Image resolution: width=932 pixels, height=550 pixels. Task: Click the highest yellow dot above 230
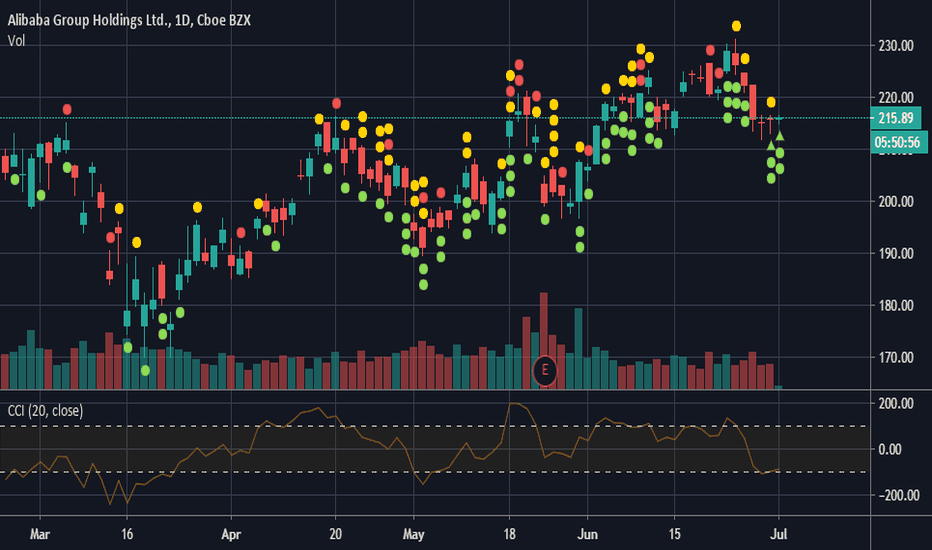736,26
